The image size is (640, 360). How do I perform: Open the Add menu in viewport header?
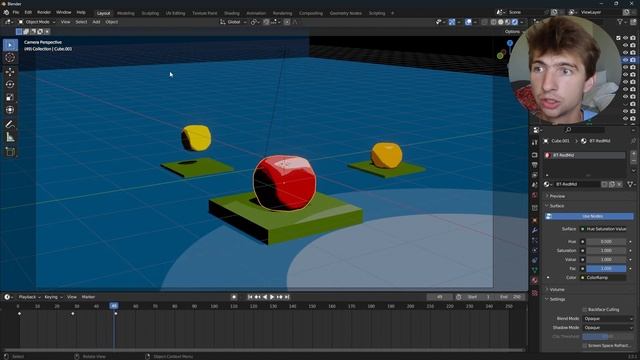click(x=96, y=22)
